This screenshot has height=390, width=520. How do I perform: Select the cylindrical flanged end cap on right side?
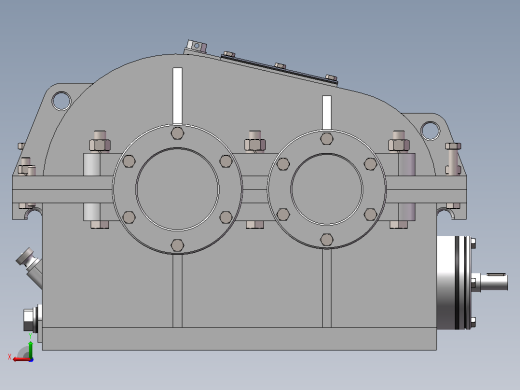coord(454,283)
